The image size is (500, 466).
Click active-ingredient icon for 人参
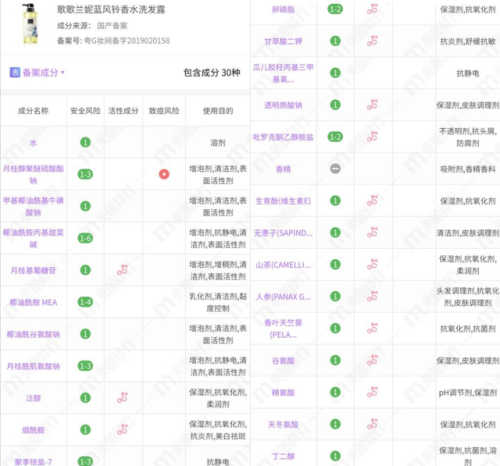coord(372,296)
